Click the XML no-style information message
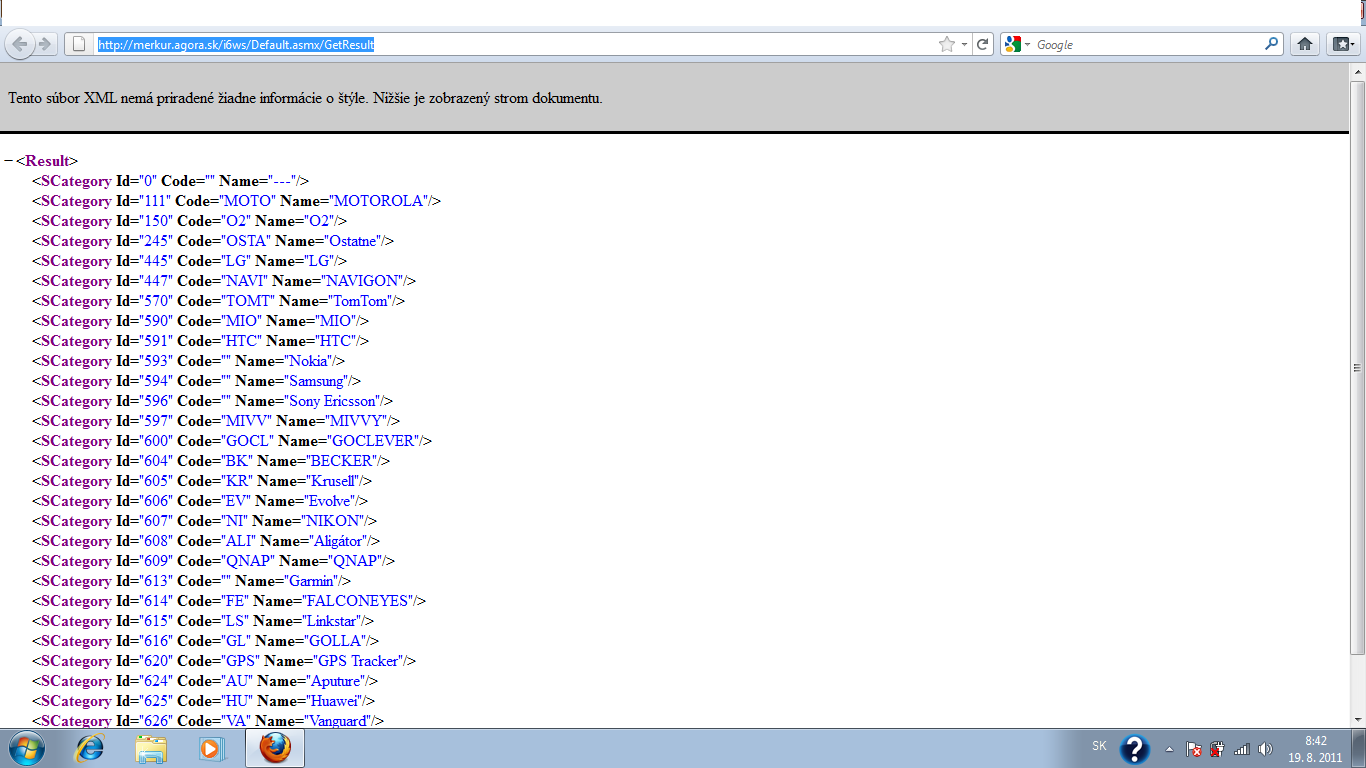The image size is (1366, 768). point(305,98)
